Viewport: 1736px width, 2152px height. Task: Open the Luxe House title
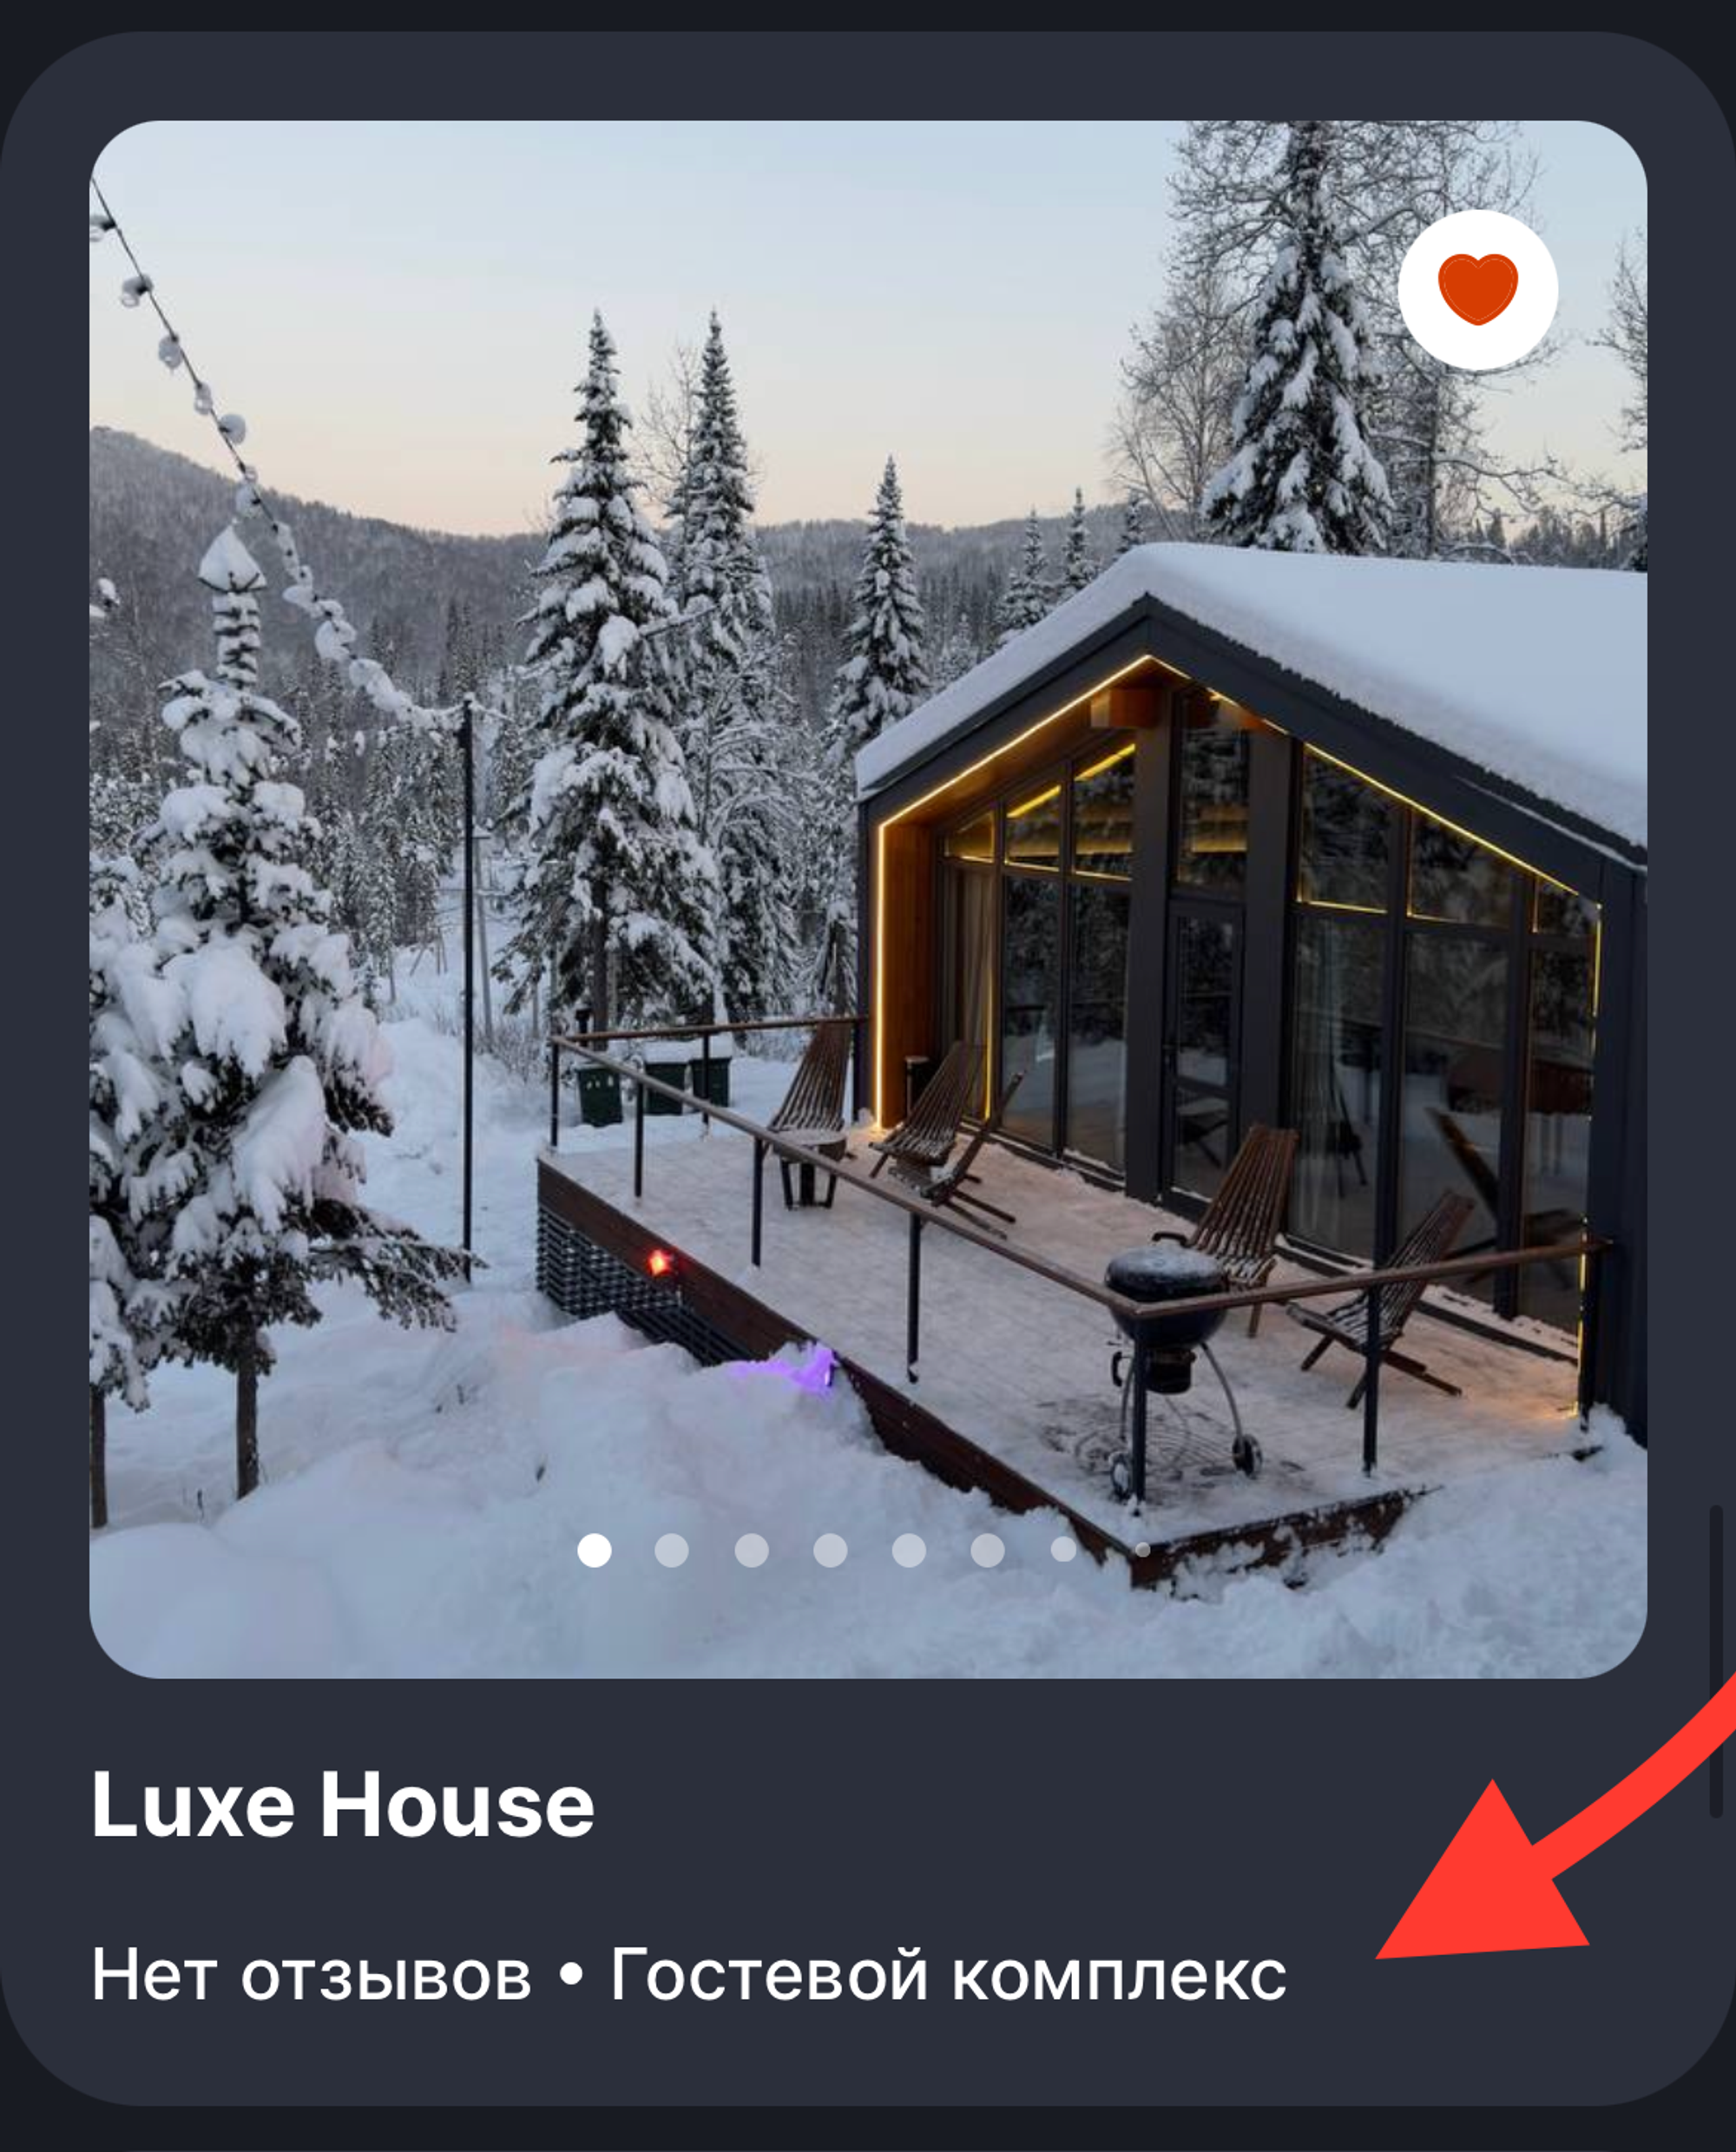click(x=342, y=1804)
